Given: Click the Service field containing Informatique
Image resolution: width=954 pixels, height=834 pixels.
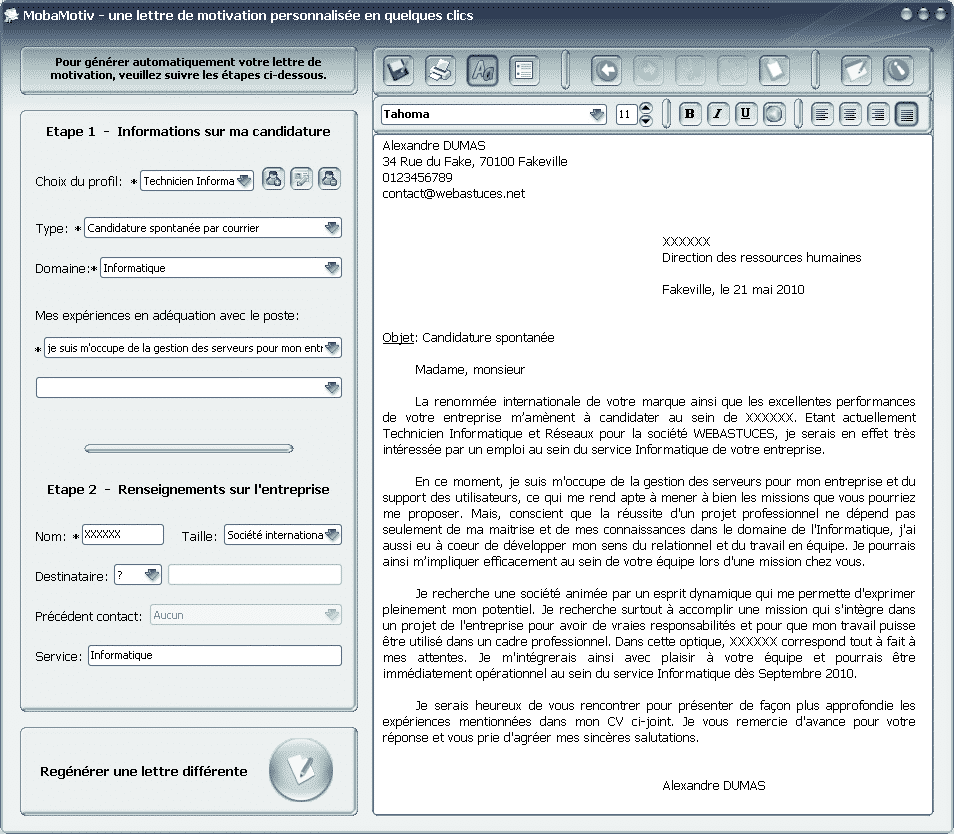Looking at the screenshot, I should tap(215, 655).
